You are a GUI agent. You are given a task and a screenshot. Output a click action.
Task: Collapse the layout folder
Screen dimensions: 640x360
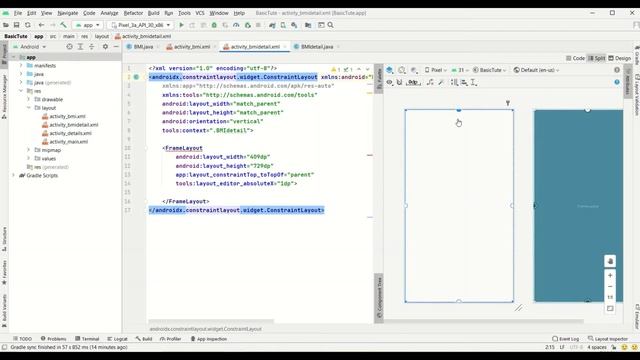click(x=29, y=108)
